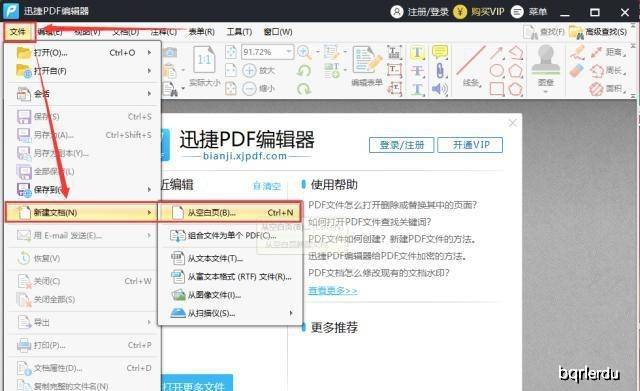
Task: Open the edit form tool icon
Action: pos(367,60)
